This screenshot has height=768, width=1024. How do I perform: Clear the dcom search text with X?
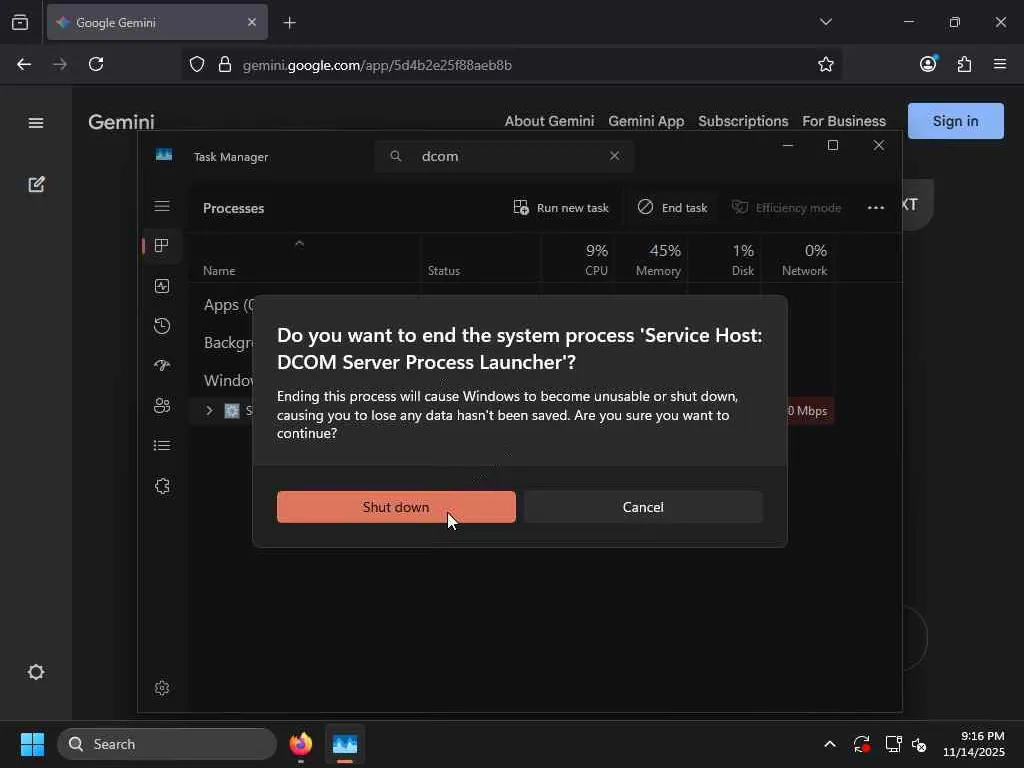coord(615,155)
